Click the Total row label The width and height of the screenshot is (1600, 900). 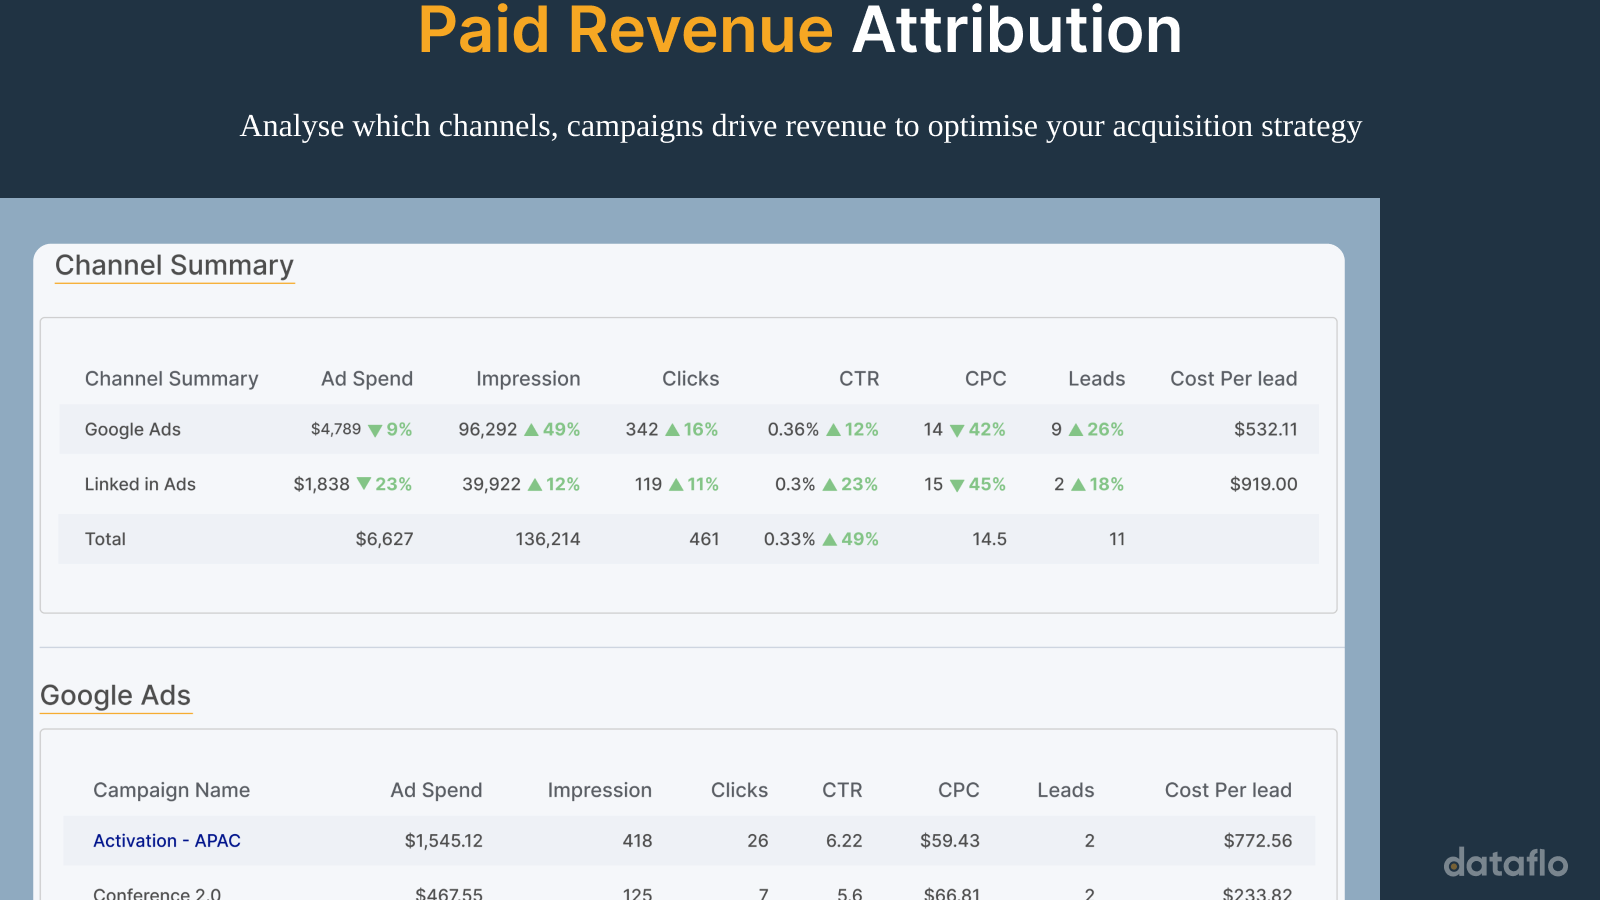(105, 539)
